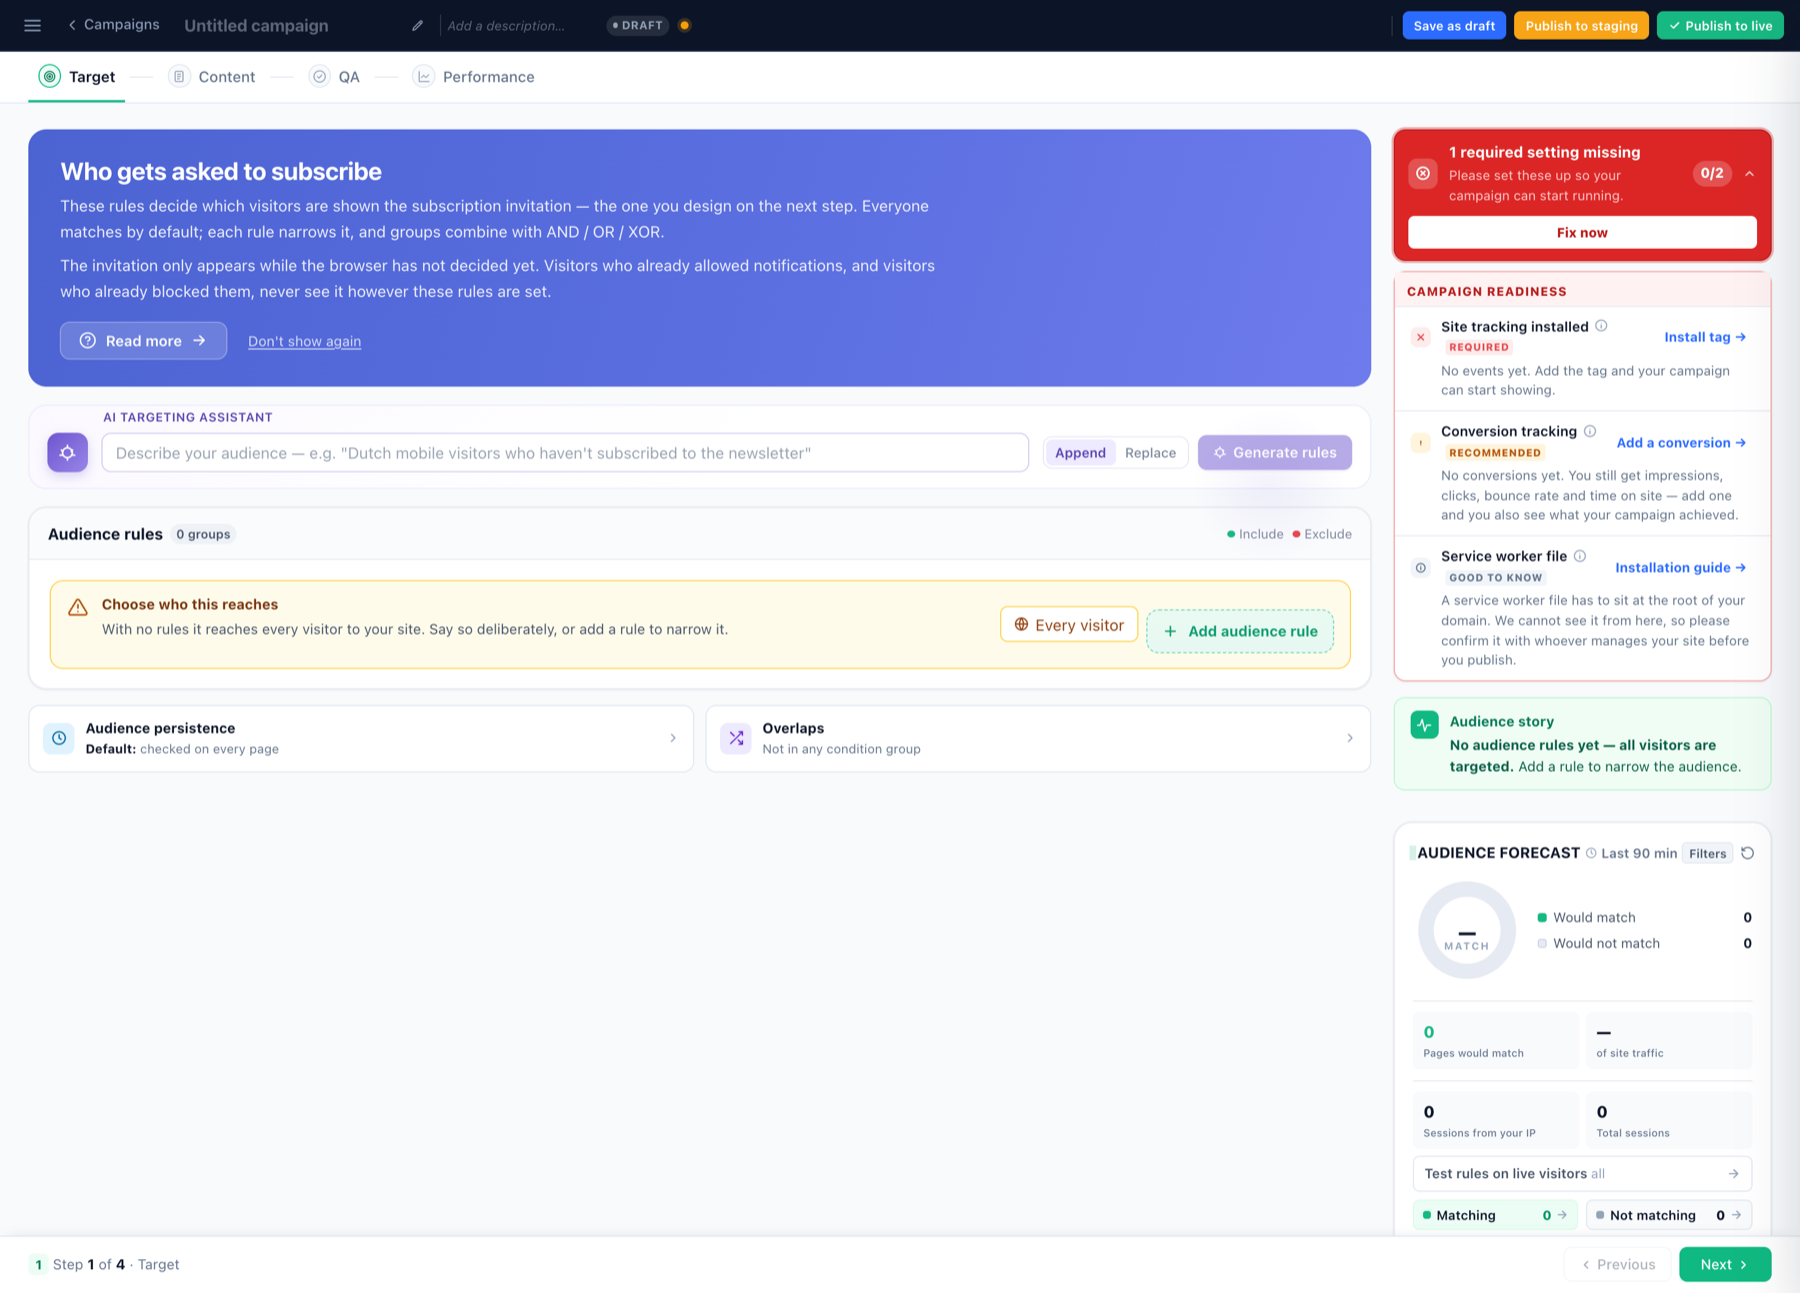This screenshot has width=1800, height=1293.
Task: Focus the Describe your audience input
Action: (565, 452)
